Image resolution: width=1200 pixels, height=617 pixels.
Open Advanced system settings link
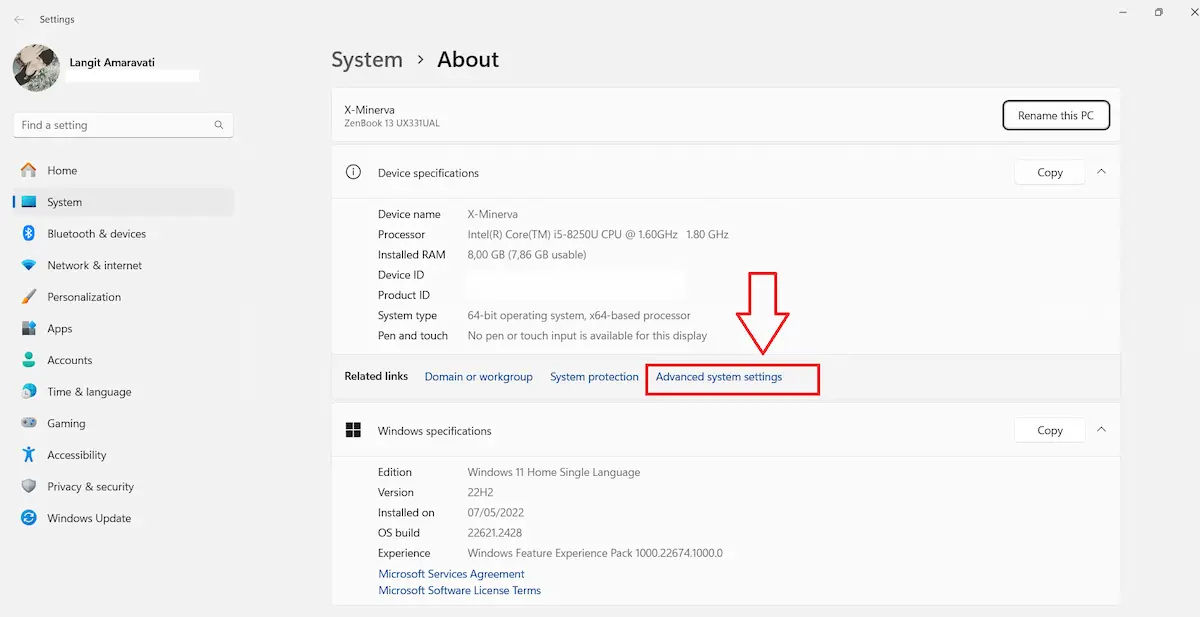(719, 377)
